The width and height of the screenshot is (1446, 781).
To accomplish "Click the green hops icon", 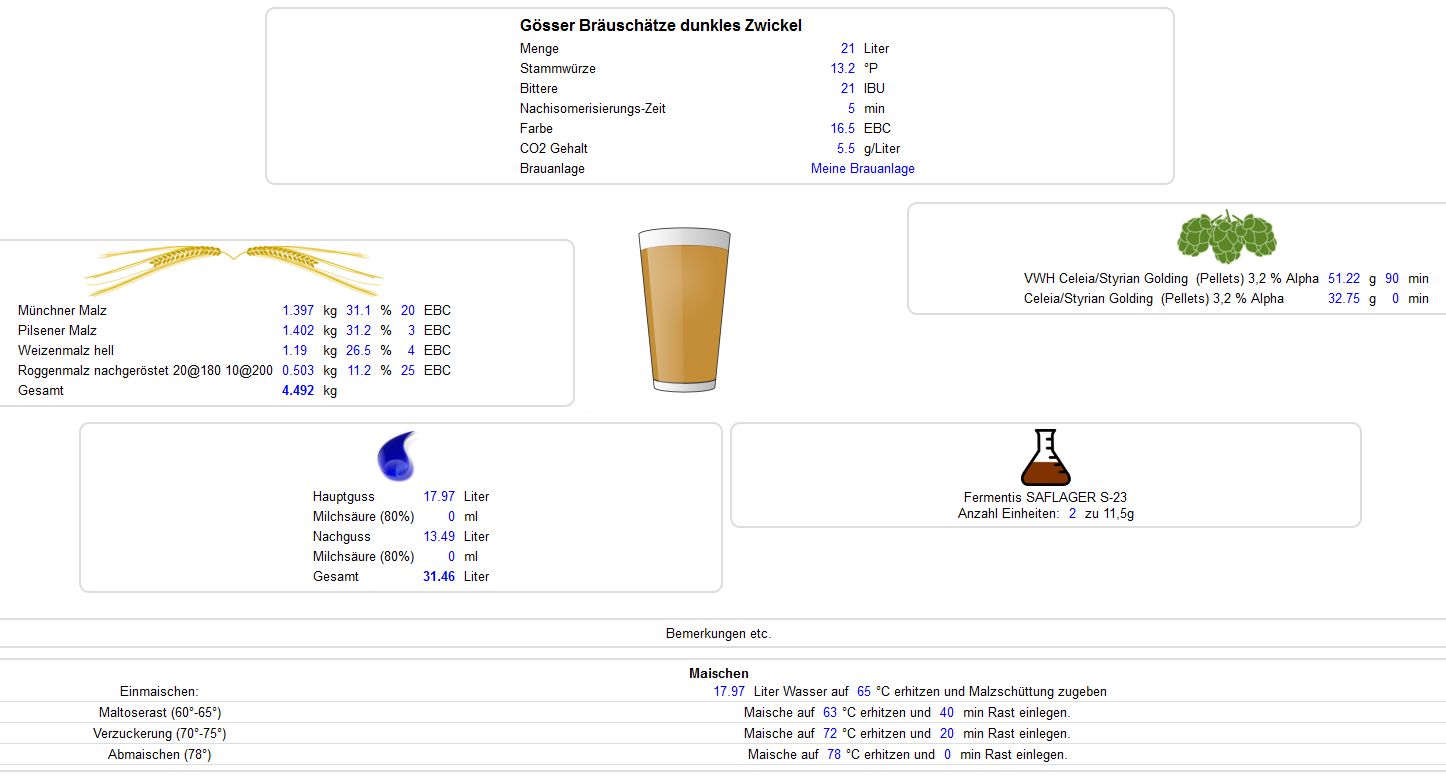I will pyautogui.click(x=1226, y=237).
